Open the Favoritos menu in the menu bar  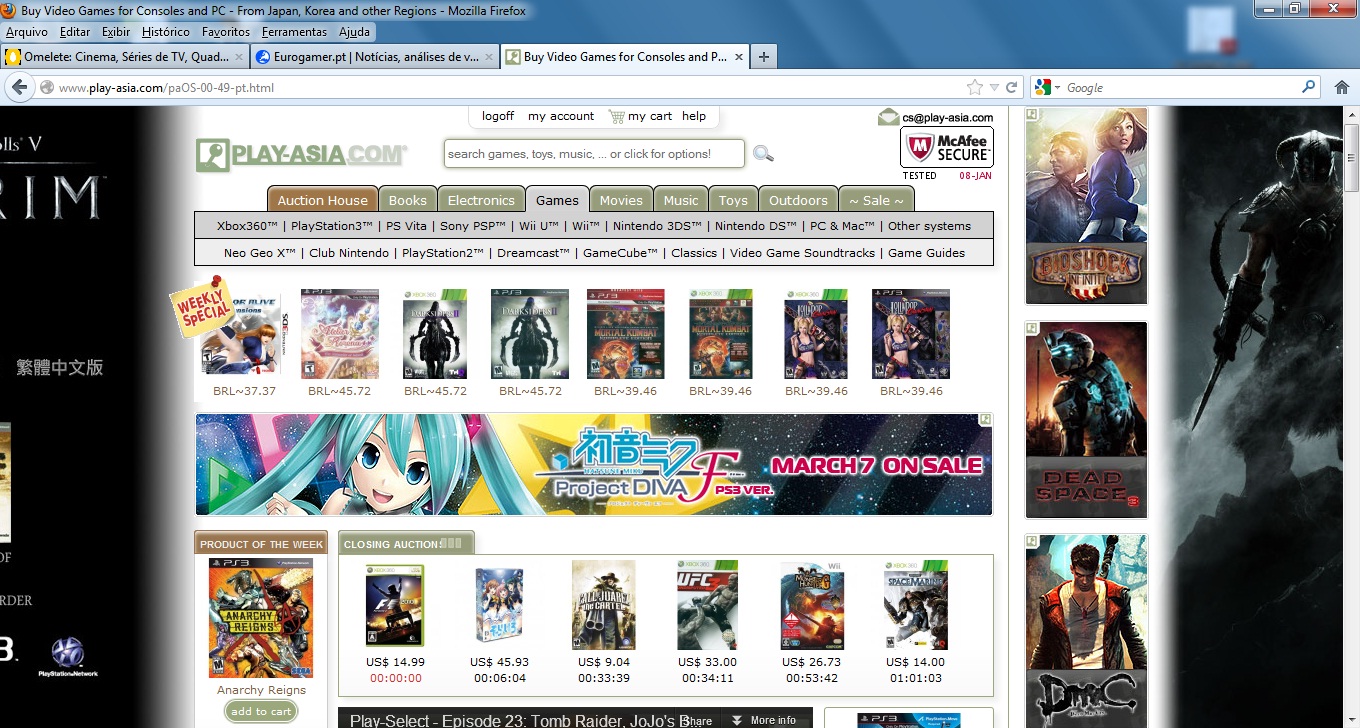click(x=226, y=32)
